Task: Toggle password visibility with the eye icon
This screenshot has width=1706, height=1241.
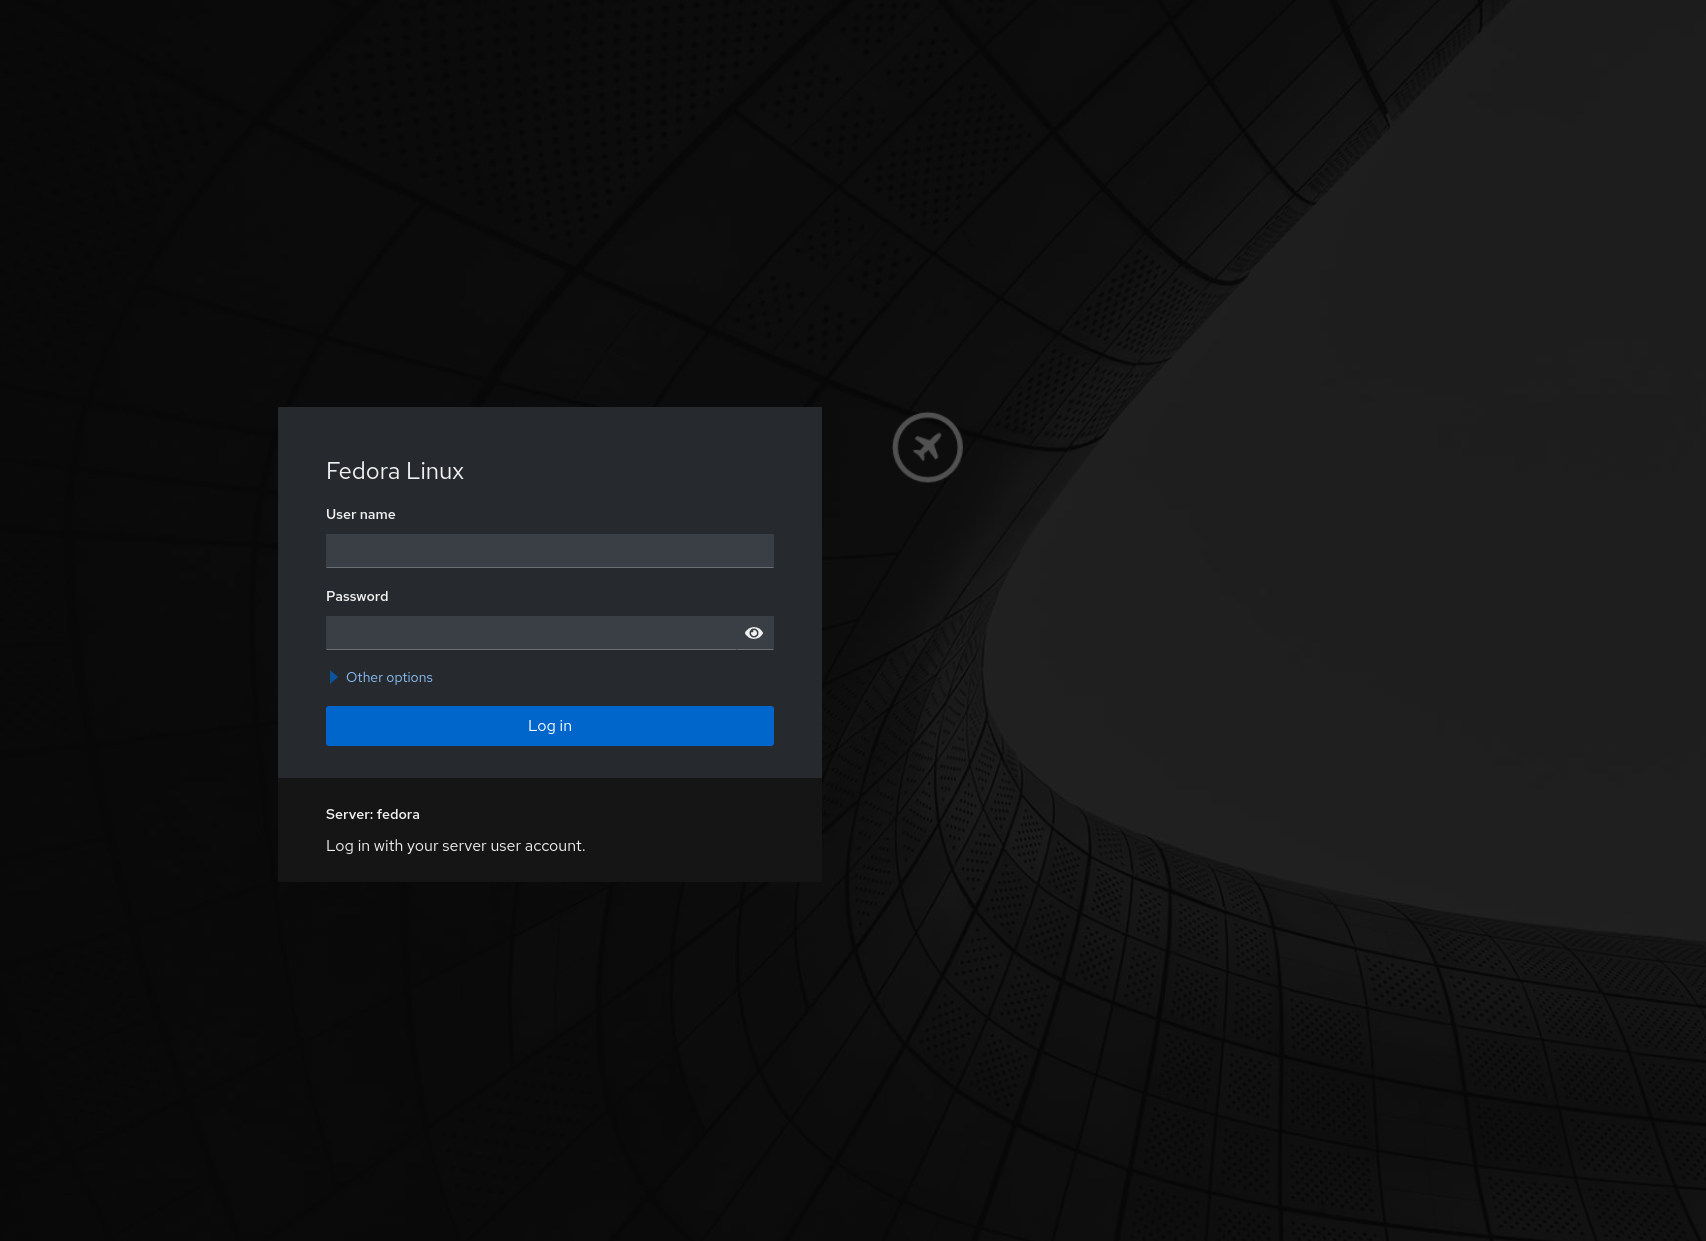Action: click(754, 633)
